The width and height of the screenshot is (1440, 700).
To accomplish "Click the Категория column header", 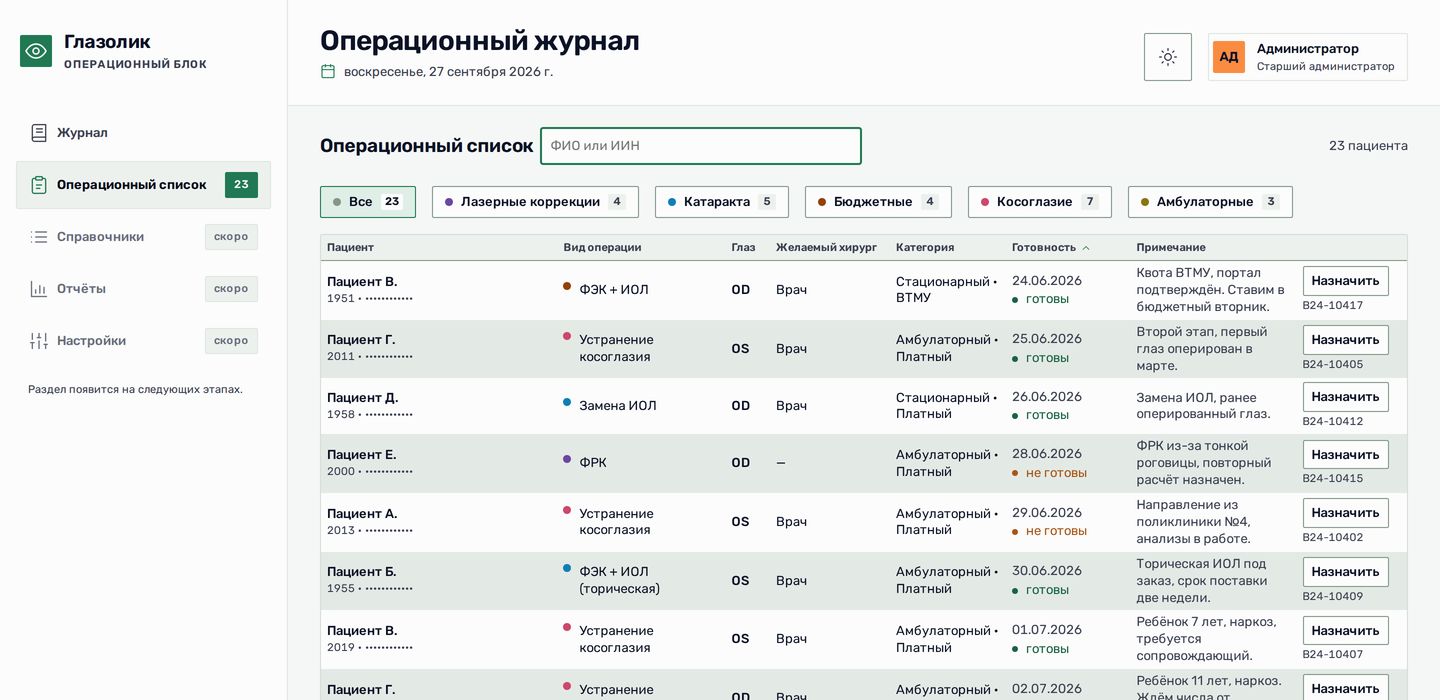I will [925, 247].
